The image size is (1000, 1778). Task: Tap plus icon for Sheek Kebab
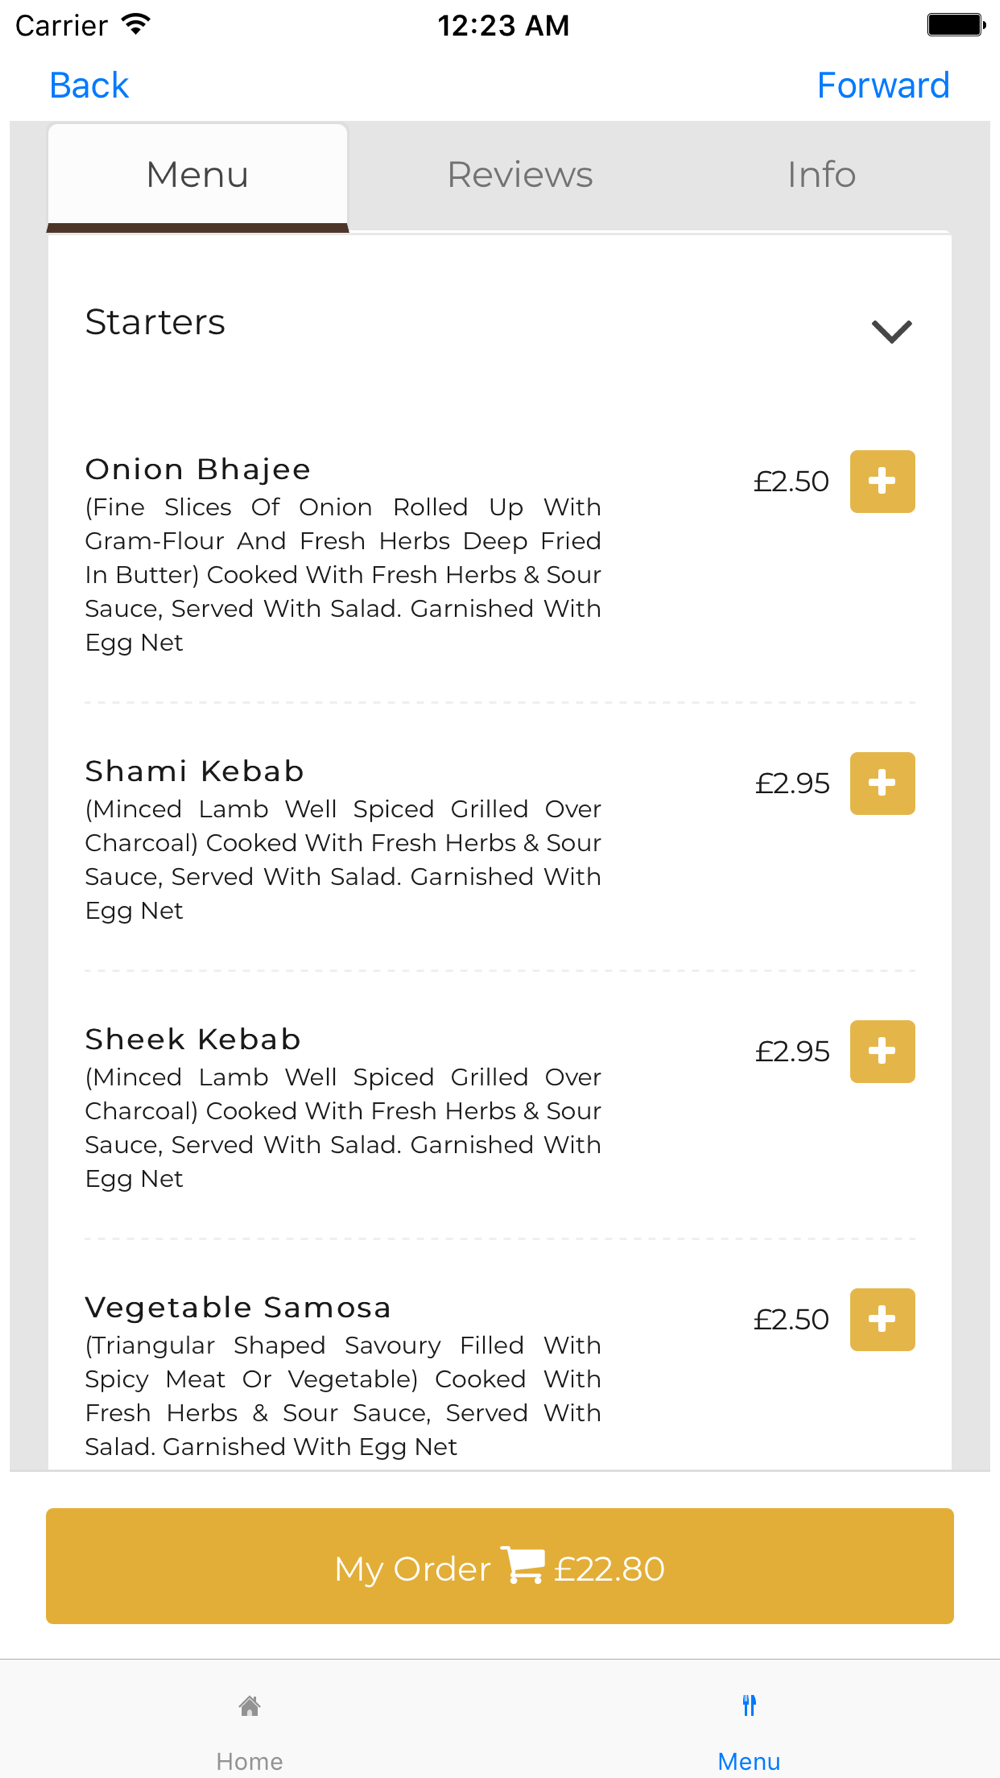(882, 1051)
